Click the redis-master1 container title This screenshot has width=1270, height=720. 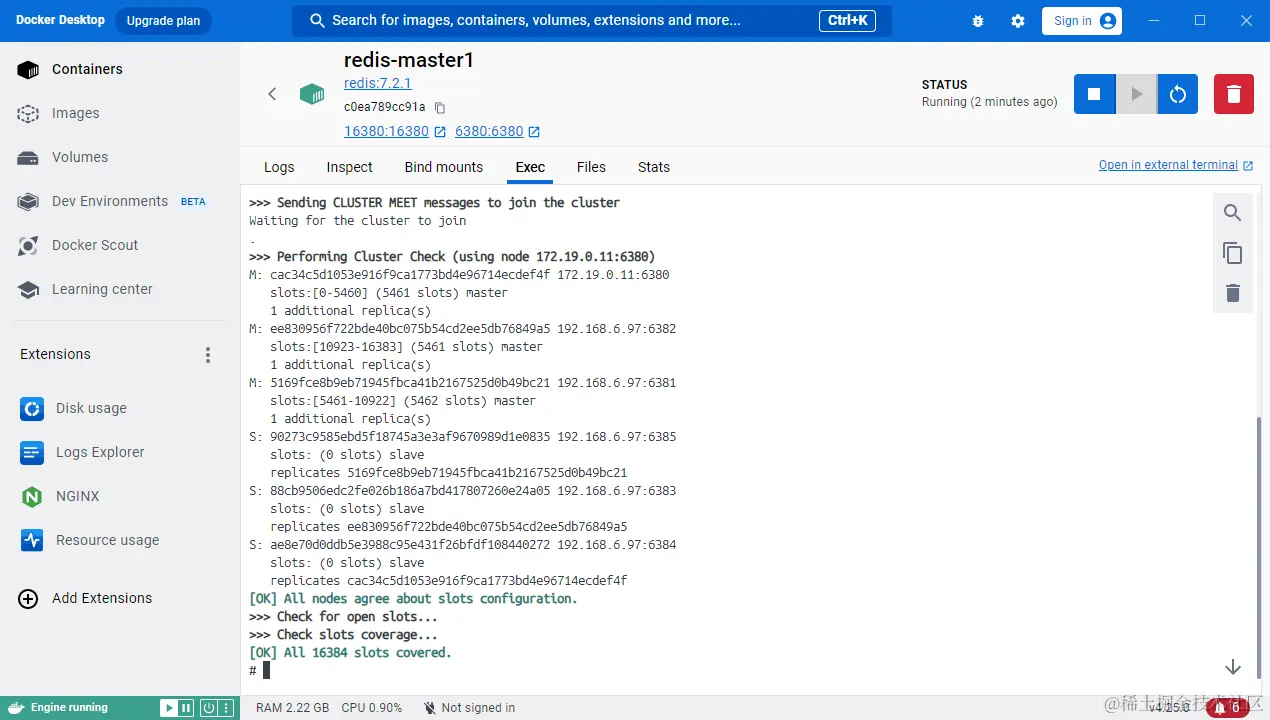tap(409, 60)
